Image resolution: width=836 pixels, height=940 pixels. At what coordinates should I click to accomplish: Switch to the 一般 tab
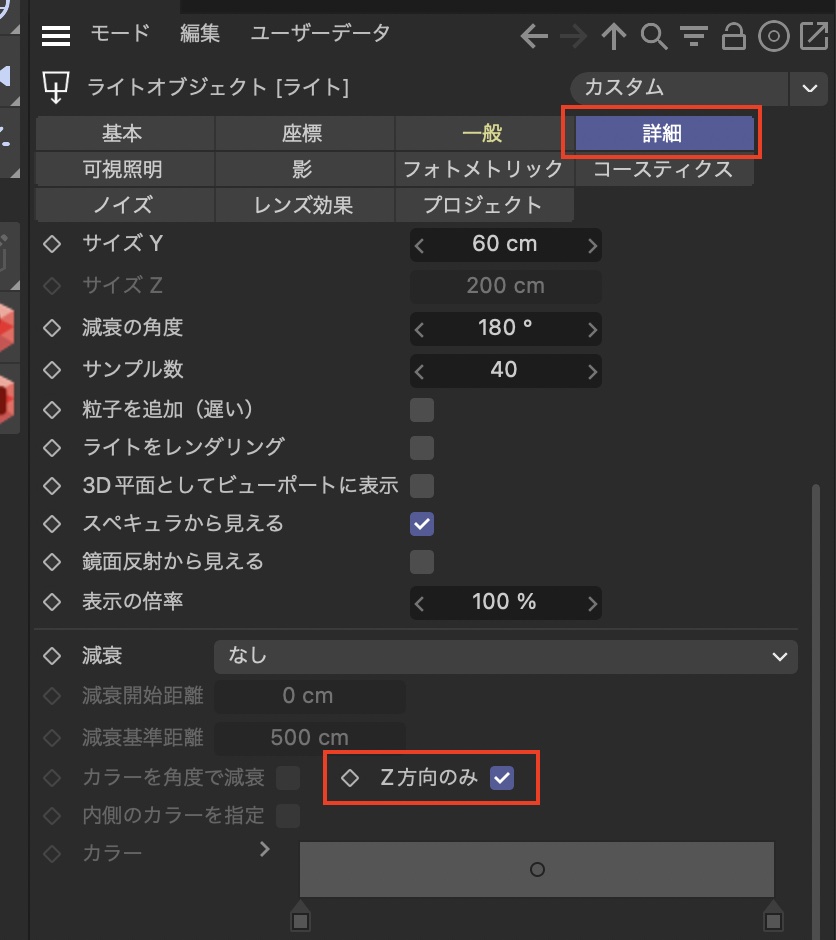(484, 133)
